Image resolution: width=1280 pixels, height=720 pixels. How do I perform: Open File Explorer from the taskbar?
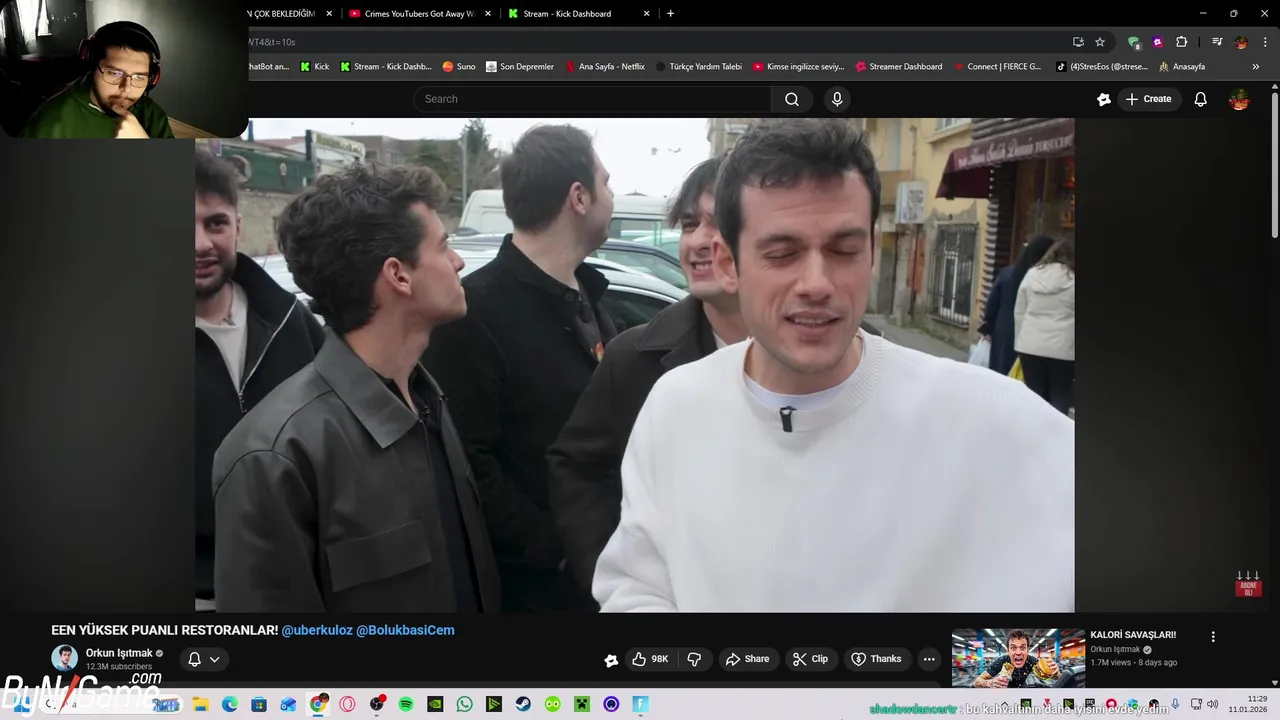pos(200,704)
